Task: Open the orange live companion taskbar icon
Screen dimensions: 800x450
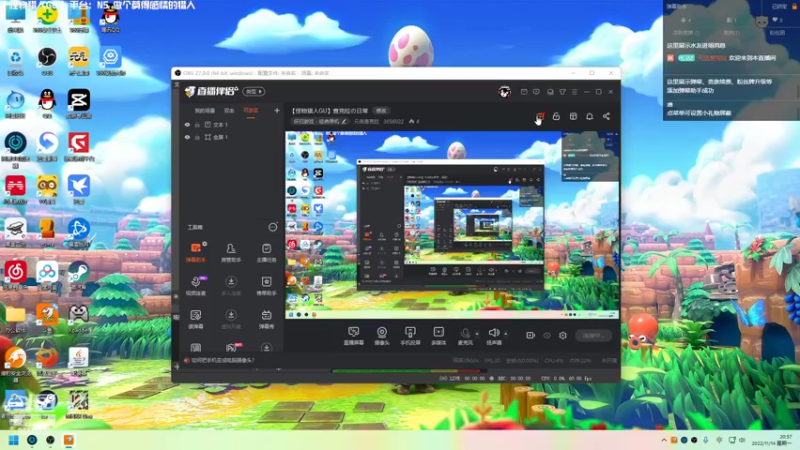Action: [x=68, y=440]
